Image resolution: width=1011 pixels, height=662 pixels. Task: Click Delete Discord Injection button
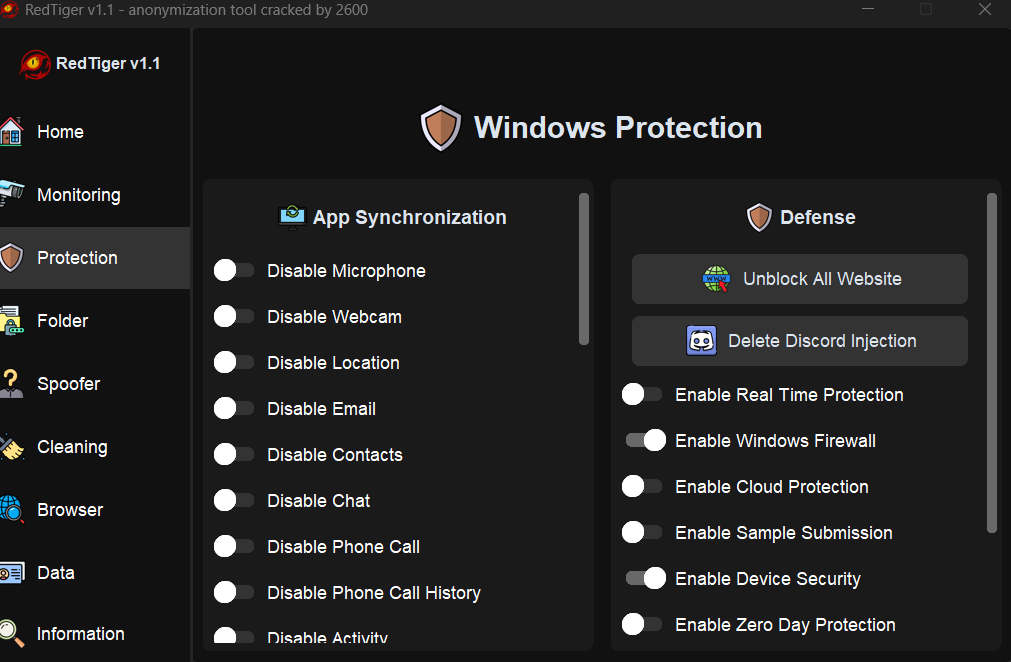click(x=800, y=341)
